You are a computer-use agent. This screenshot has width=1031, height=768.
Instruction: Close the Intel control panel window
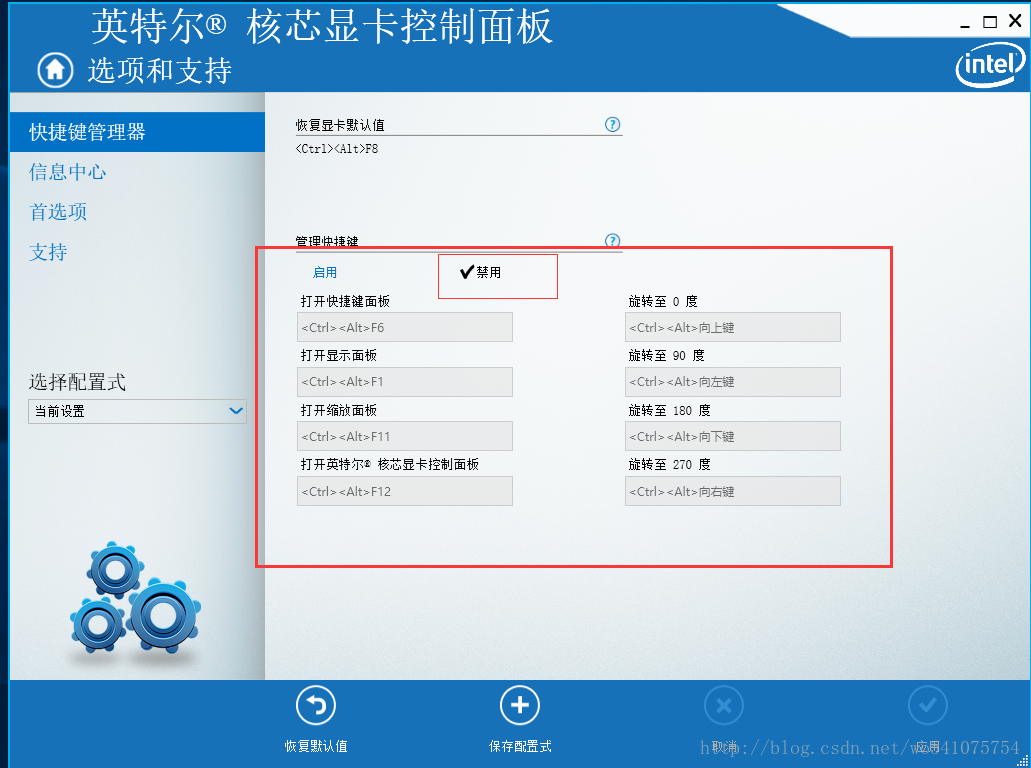[1015, 21]
